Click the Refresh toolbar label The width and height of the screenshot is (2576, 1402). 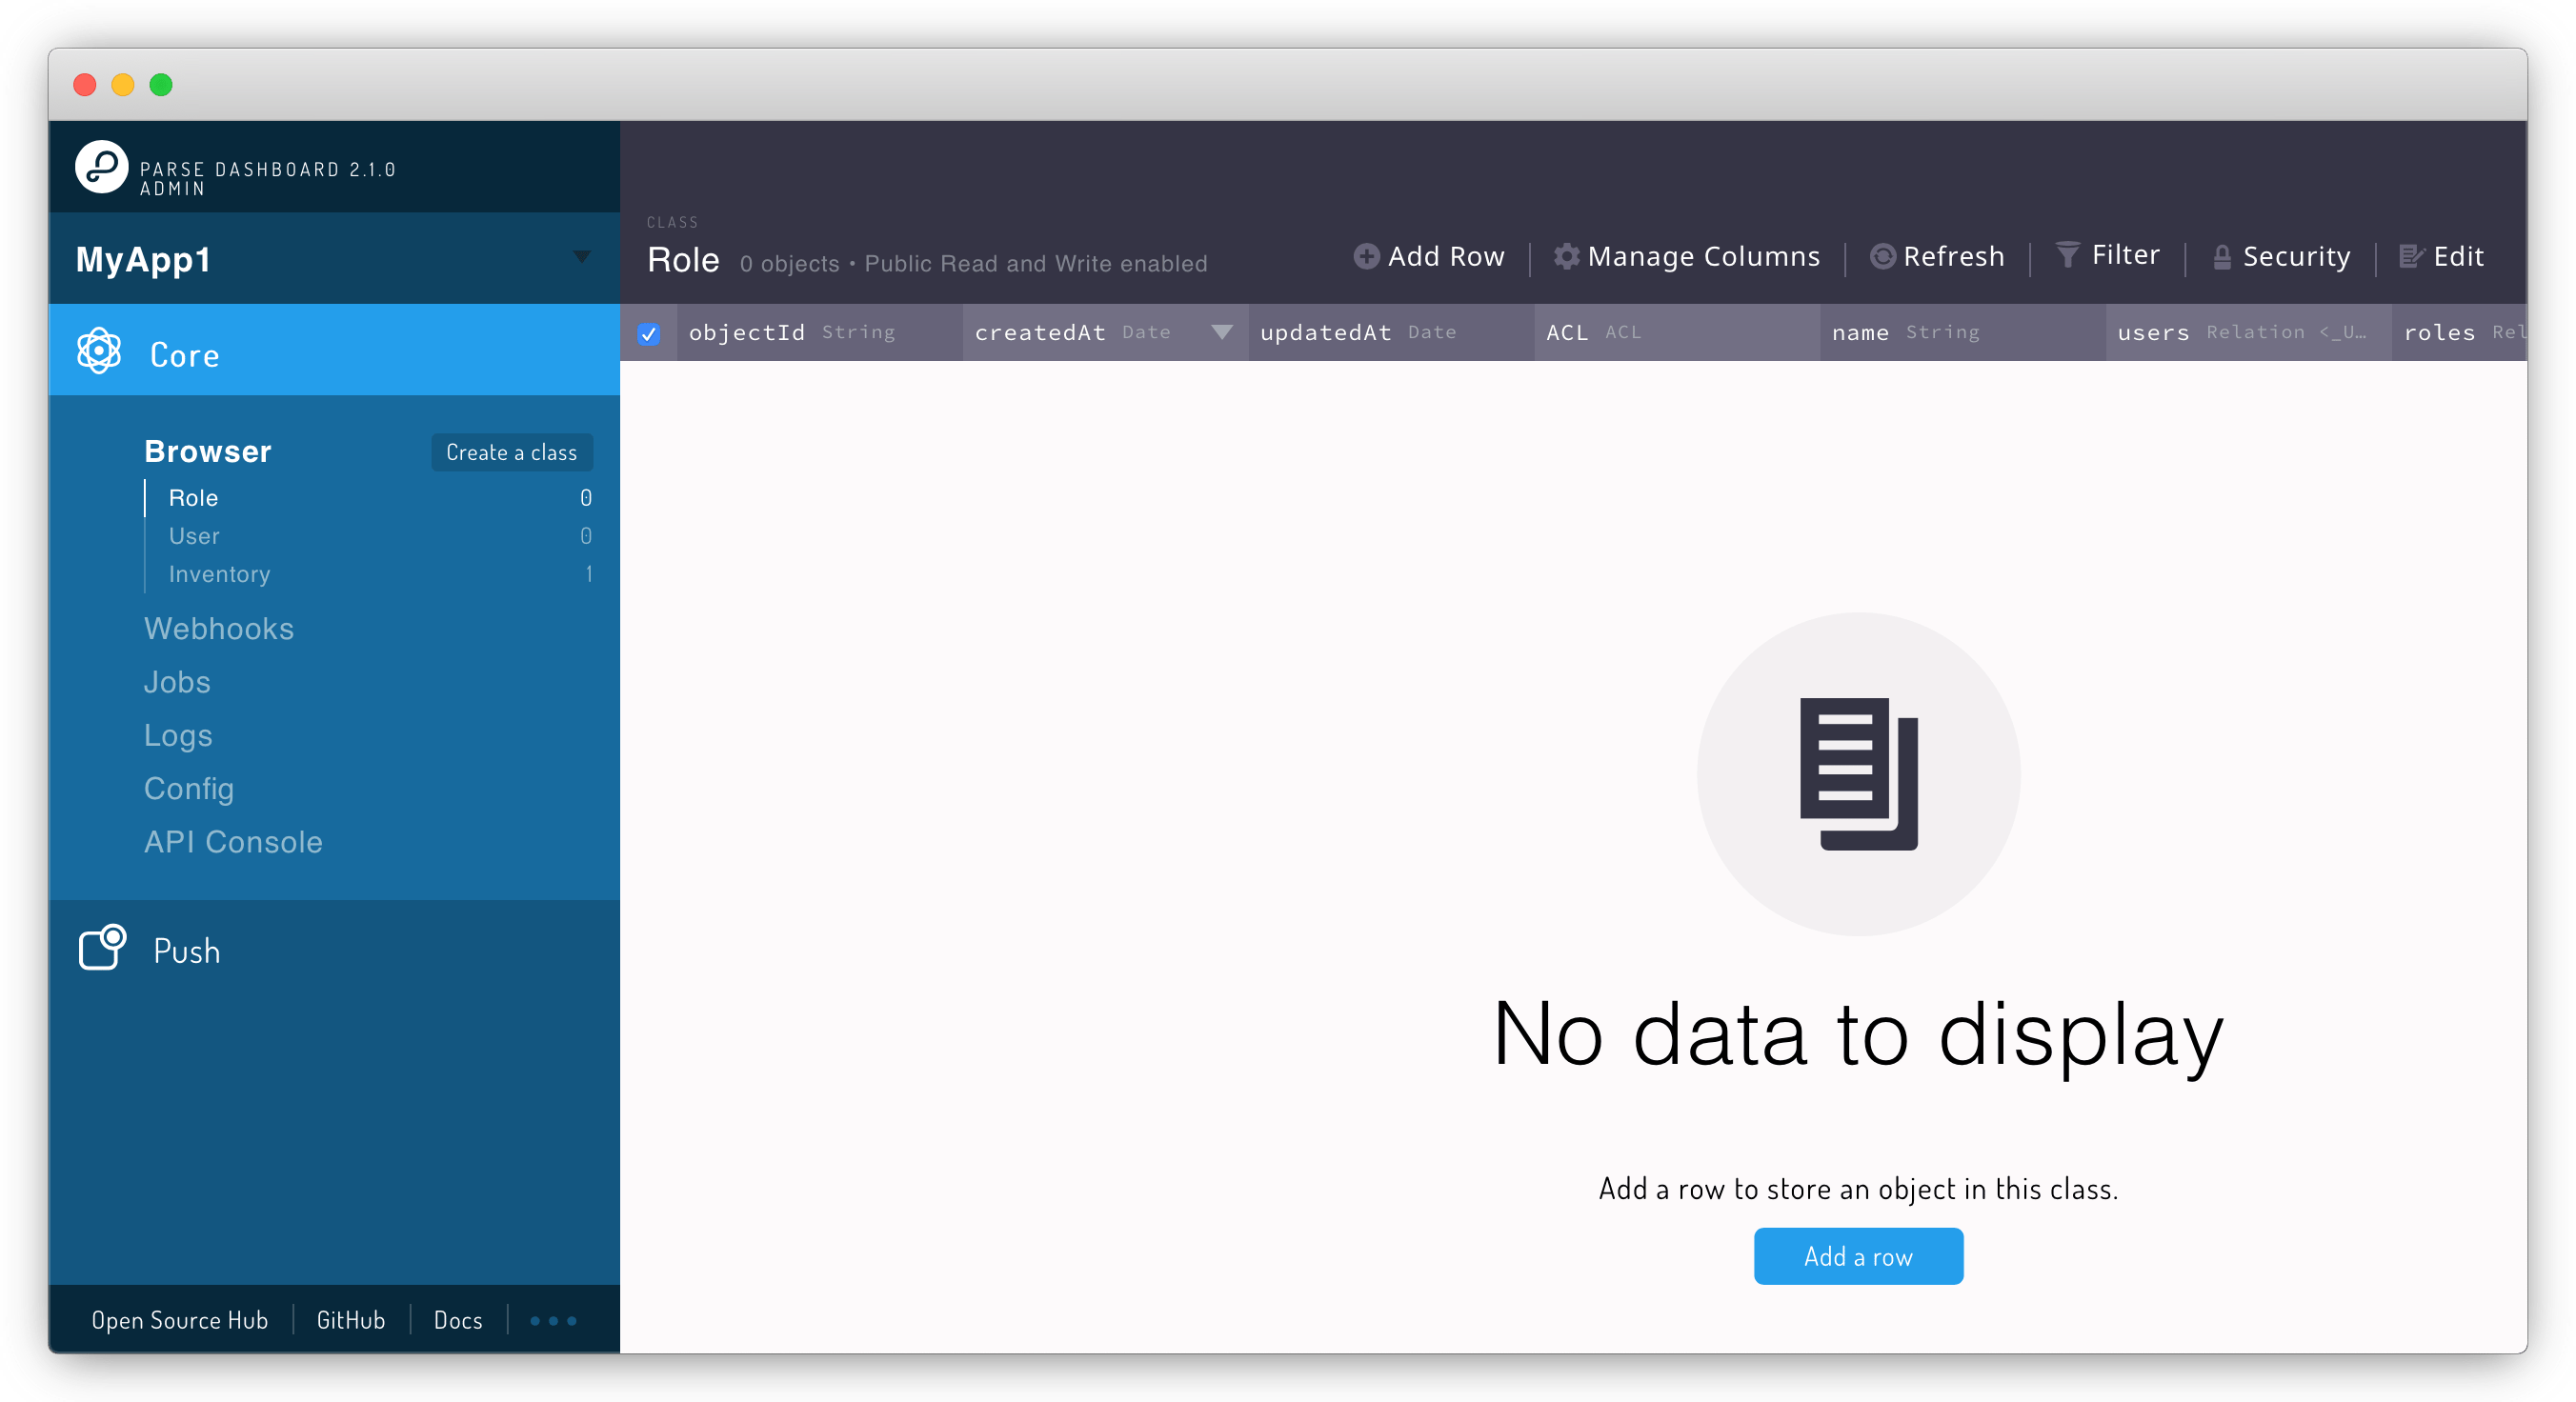pos(1954,257)
